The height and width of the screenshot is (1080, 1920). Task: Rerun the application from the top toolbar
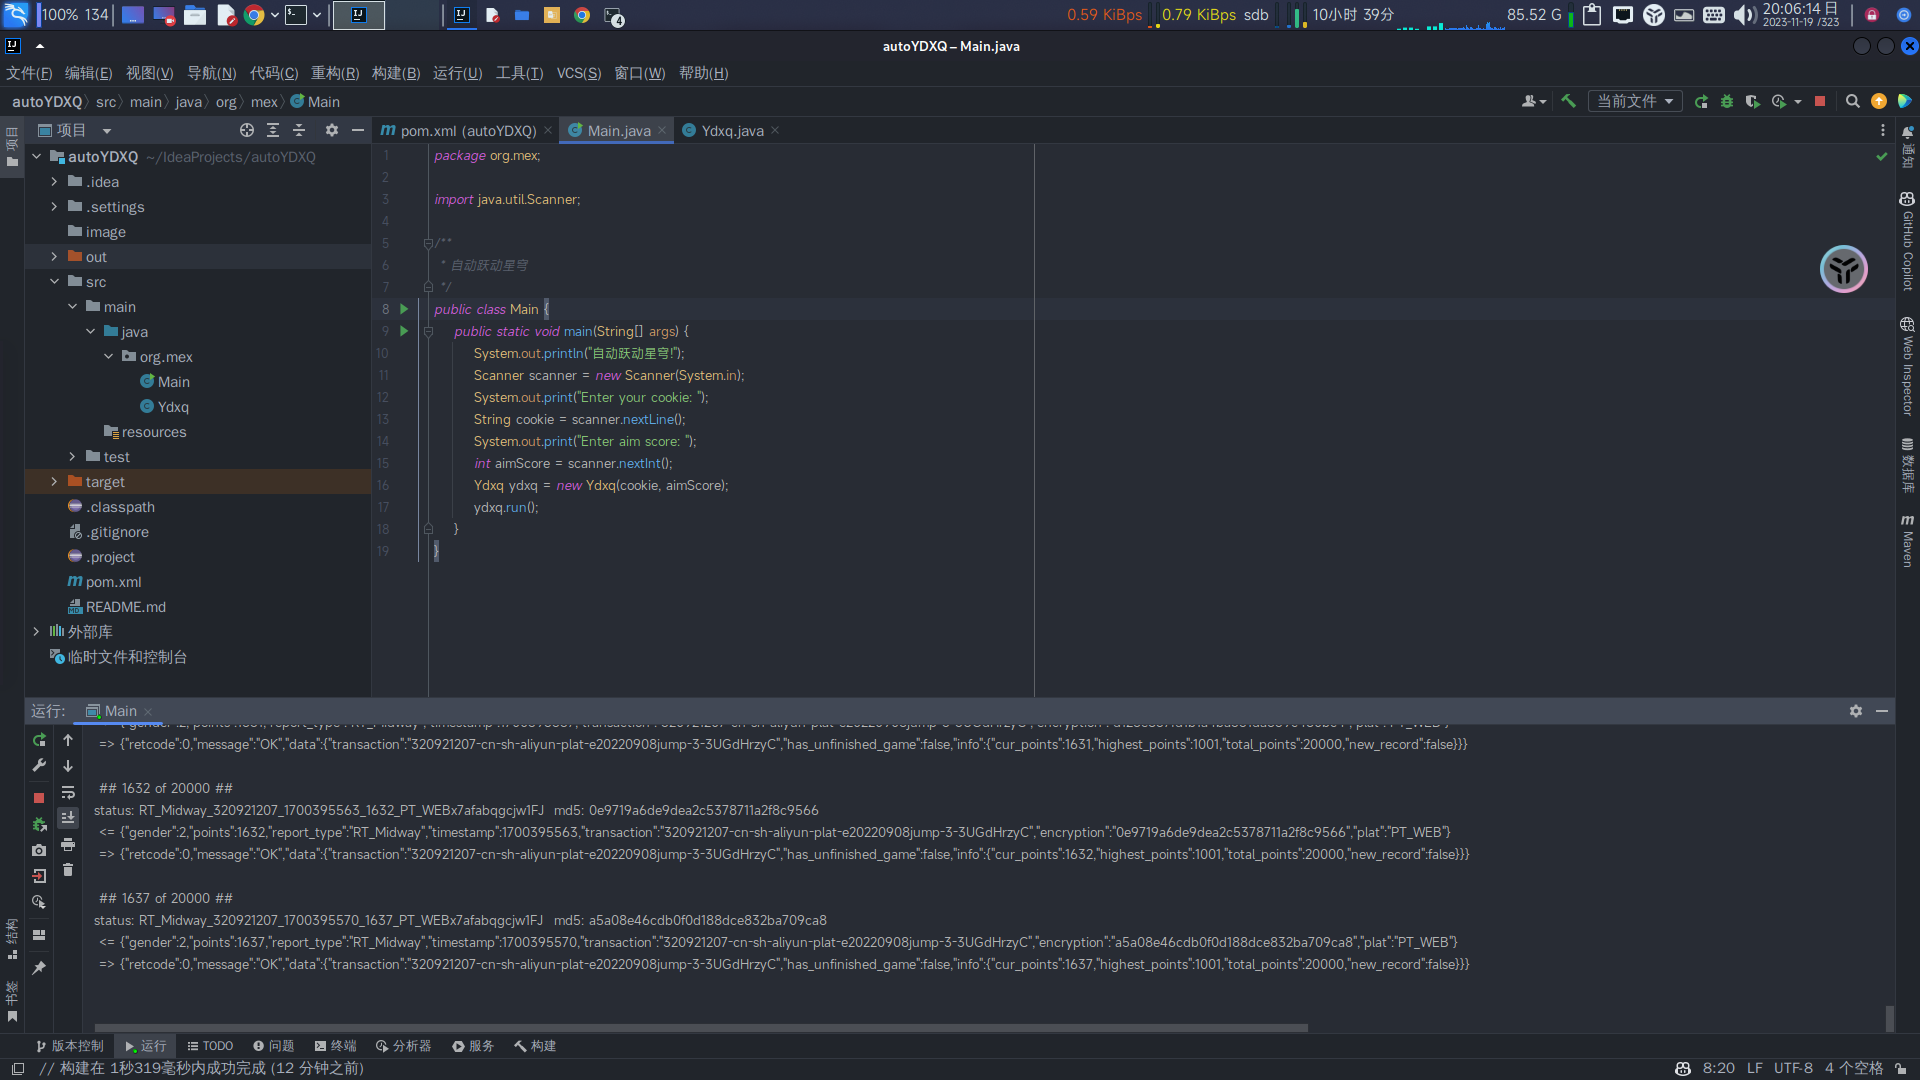[x=1701, y=101]
